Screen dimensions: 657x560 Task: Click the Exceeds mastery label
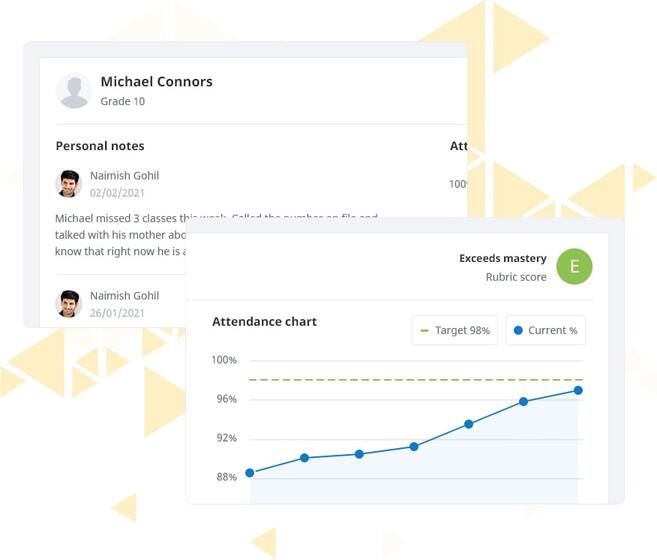click(503, 258)
